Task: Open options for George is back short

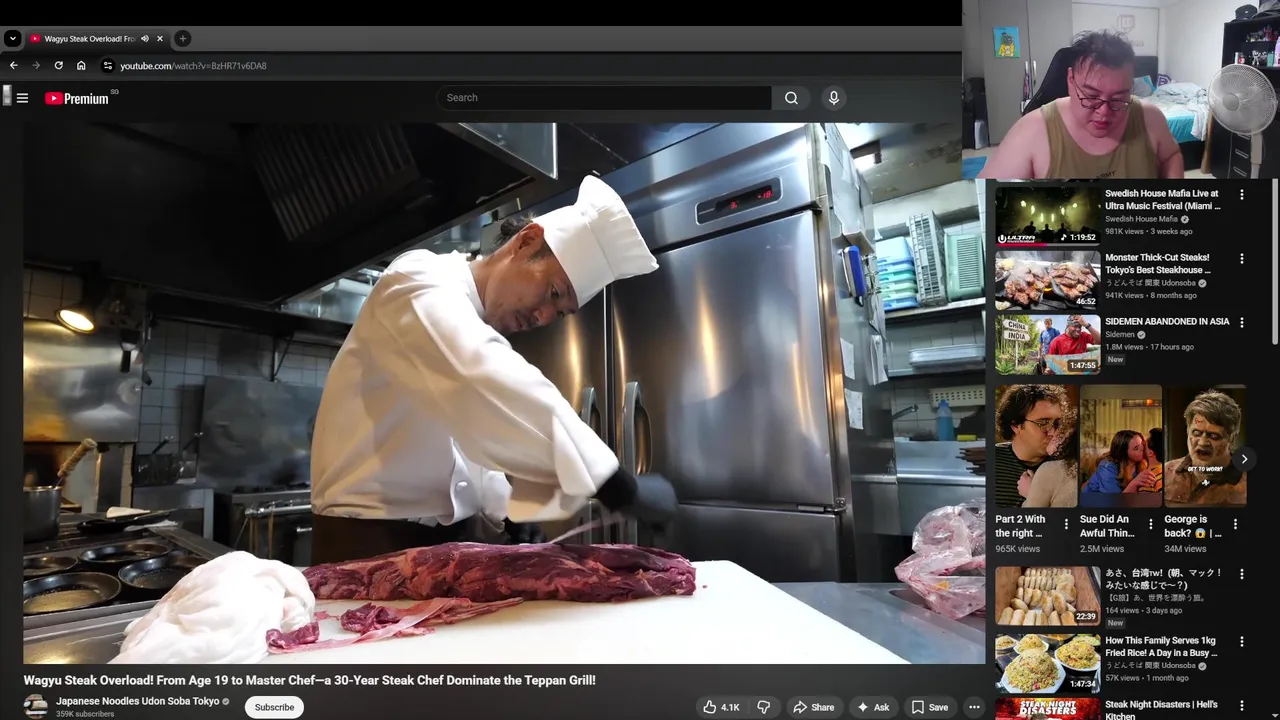Action: (1235, 524)
